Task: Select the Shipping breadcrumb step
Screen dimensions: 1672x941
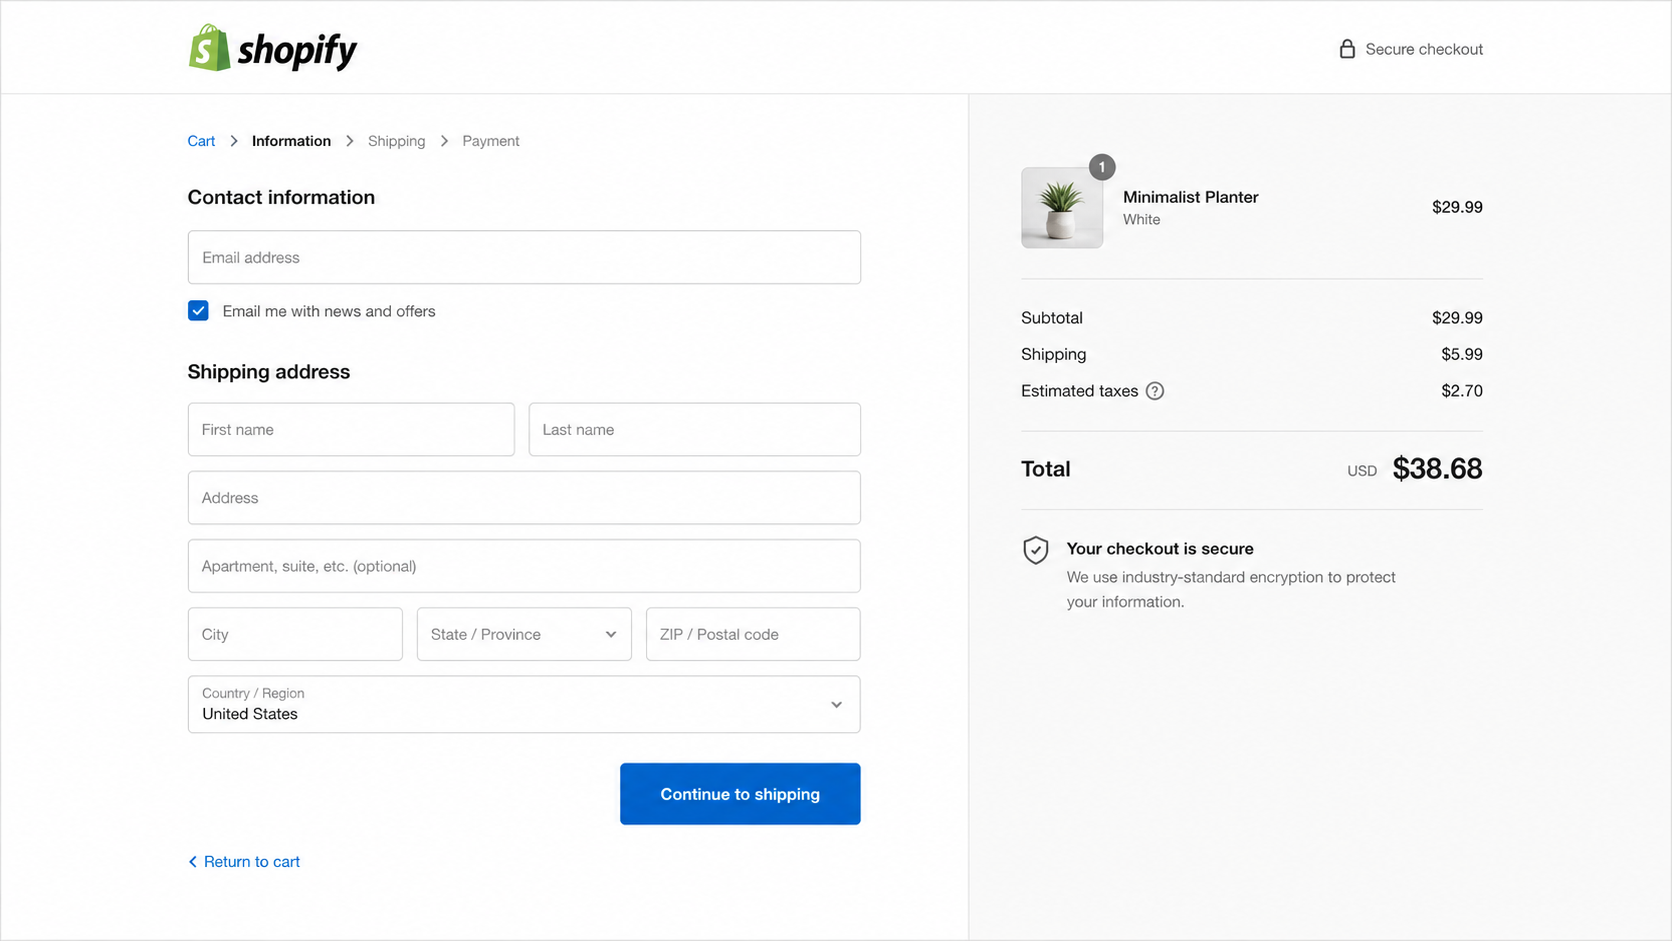Action: [396, 141]
